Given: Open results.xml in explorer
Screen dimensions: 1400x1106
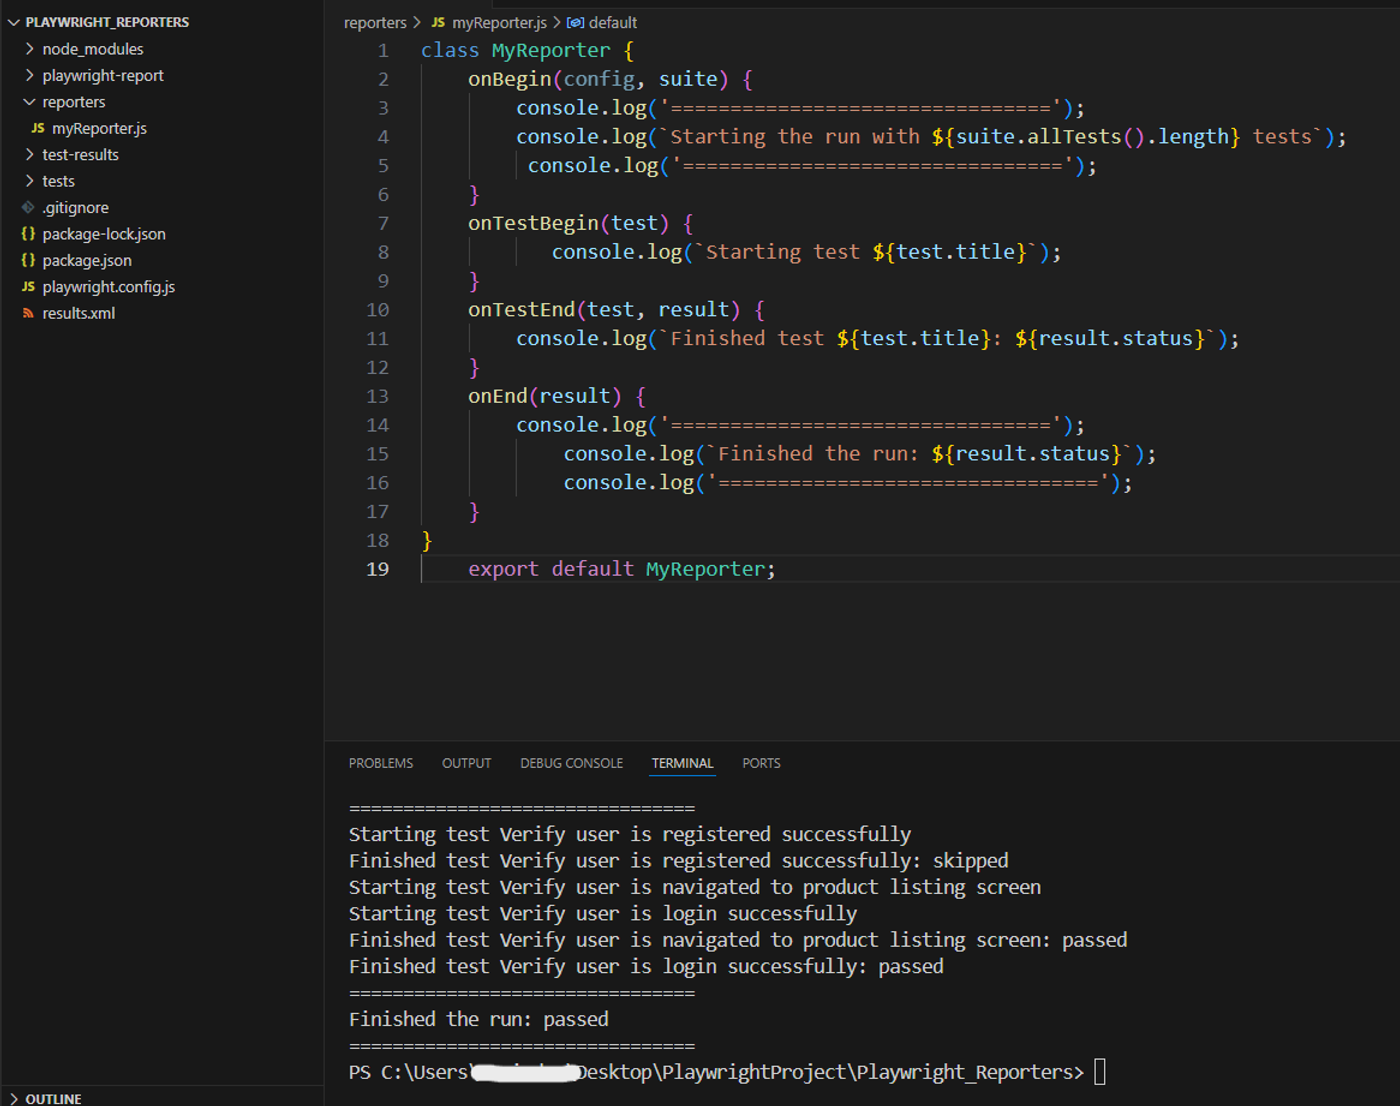Looking at the screenshot, I should (79, 313).
